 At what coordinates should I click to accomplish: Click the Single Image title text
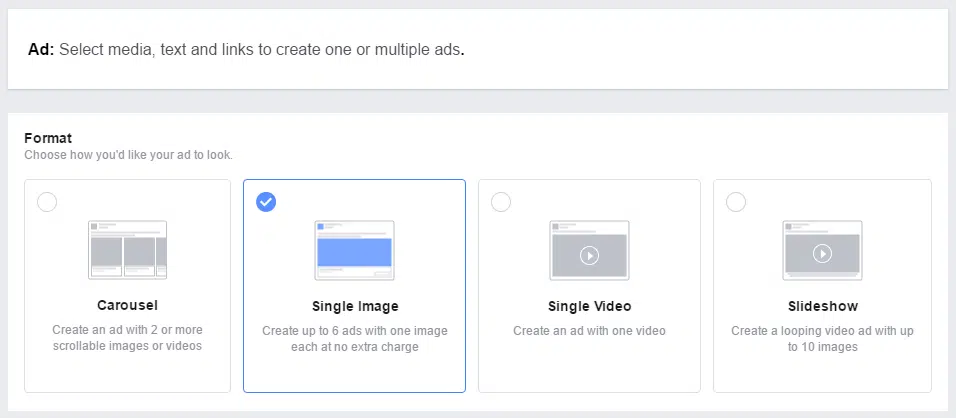(x=355, y=306)
